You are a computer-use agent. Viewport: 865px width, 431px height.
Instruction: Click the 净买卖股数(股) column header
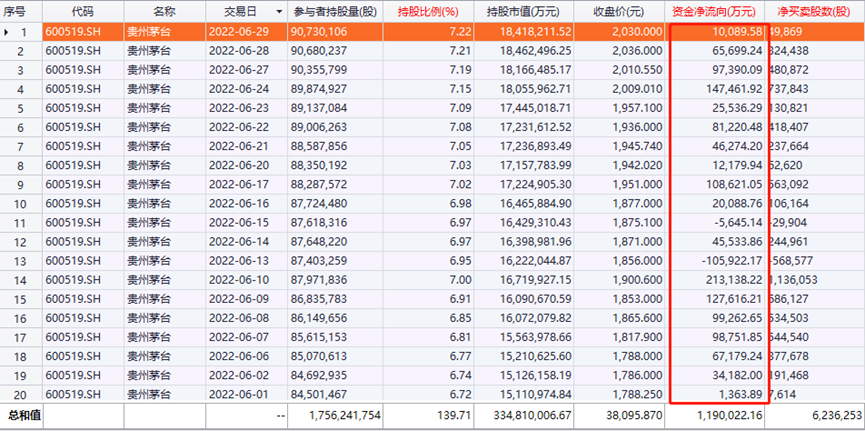[814, 11]
